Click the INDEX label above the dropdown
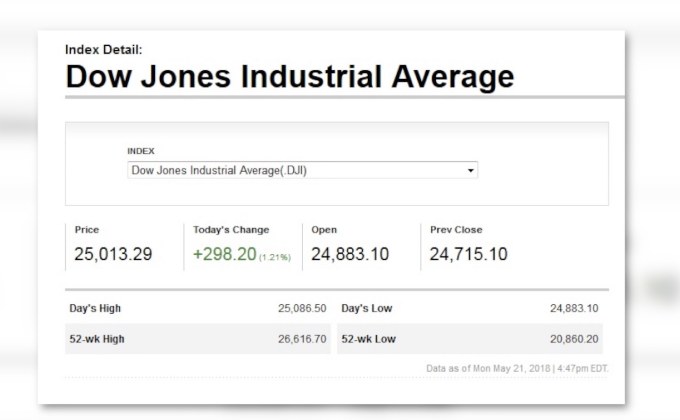Image resolution: width=680 pixels, height=420 pixels. (x=141, y=151)
